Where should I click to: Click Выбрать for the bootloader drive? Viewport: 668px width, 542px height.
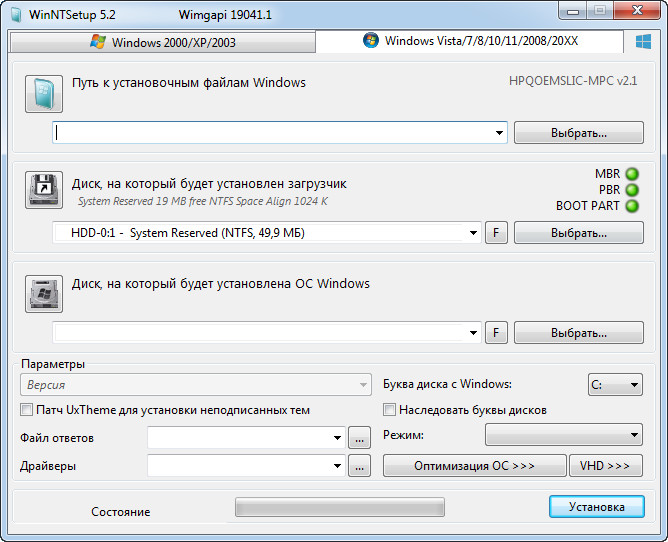(x=579, y=233)
